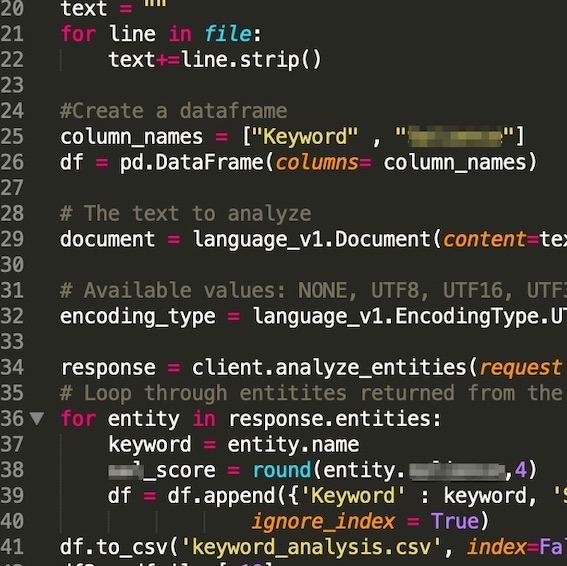Collapse the for entity loop fold arrow
This screenshot has width=567, height=566.
coord(37,418)
